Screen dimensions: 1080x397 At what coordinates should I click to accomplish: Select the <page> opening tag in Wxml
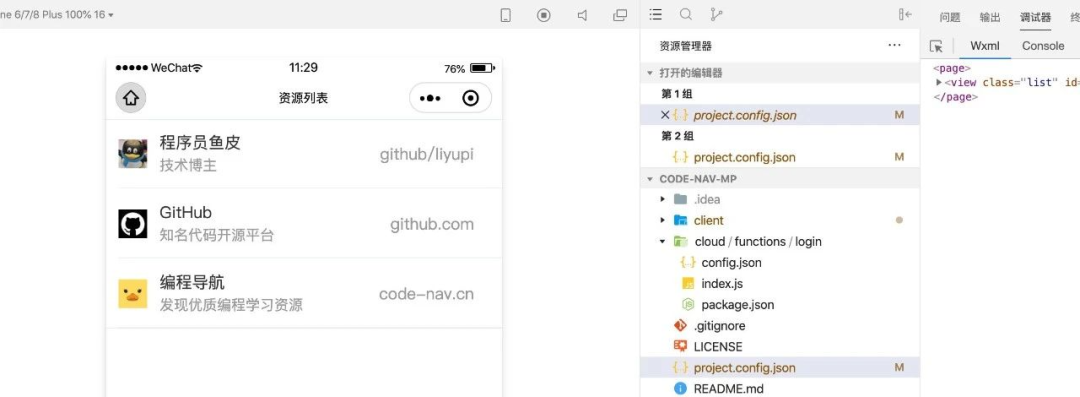(952, 68)
